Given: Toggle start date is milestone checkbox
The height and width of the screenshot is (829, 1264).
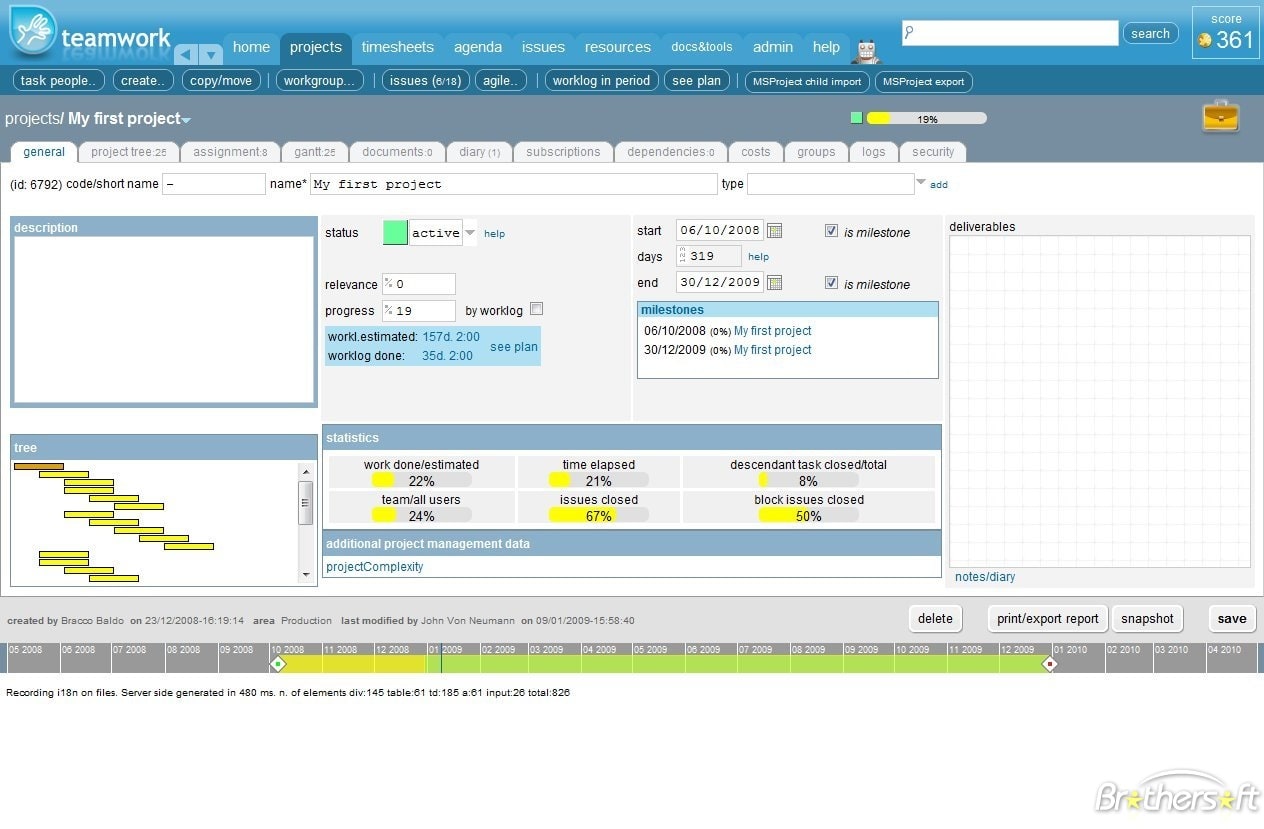Looking at the screenshot, I should pyautogui.click(x=831, y=231).
